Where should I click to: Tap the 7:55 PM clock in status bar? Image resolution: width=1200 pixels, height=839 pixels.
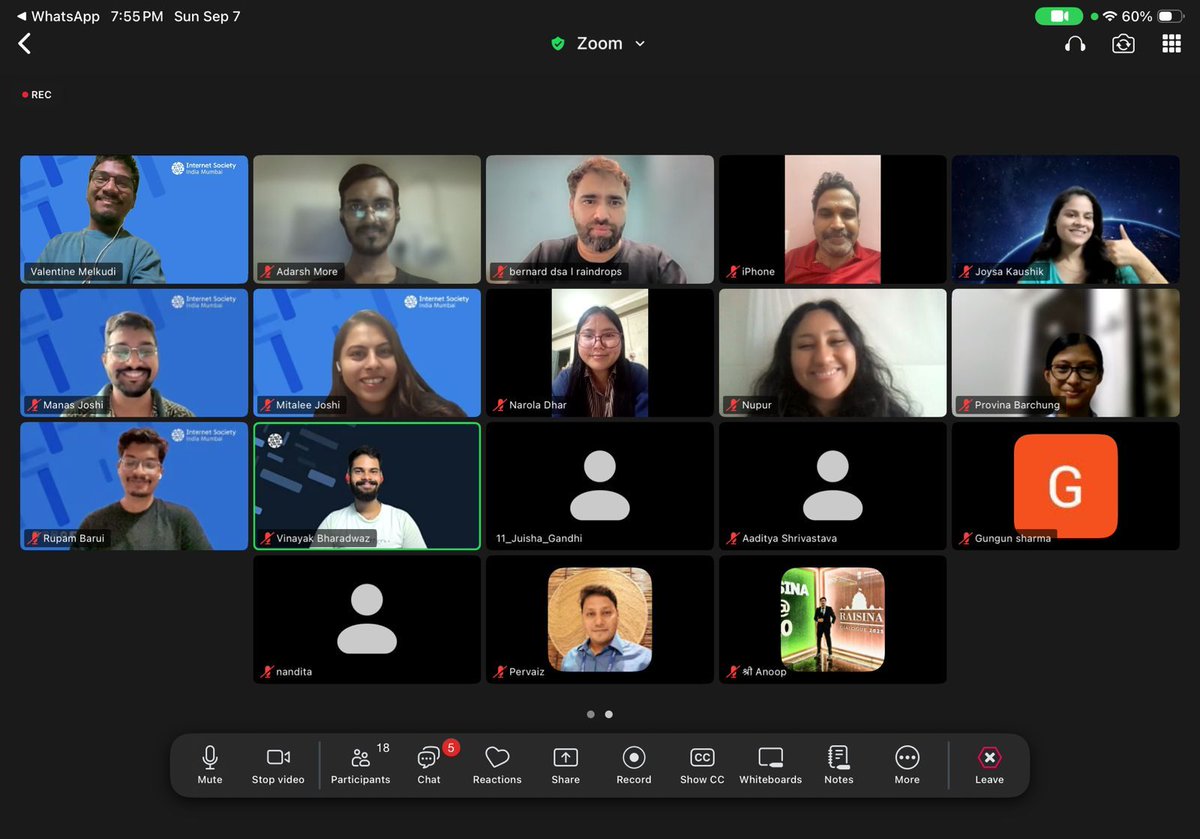point(137,16)
